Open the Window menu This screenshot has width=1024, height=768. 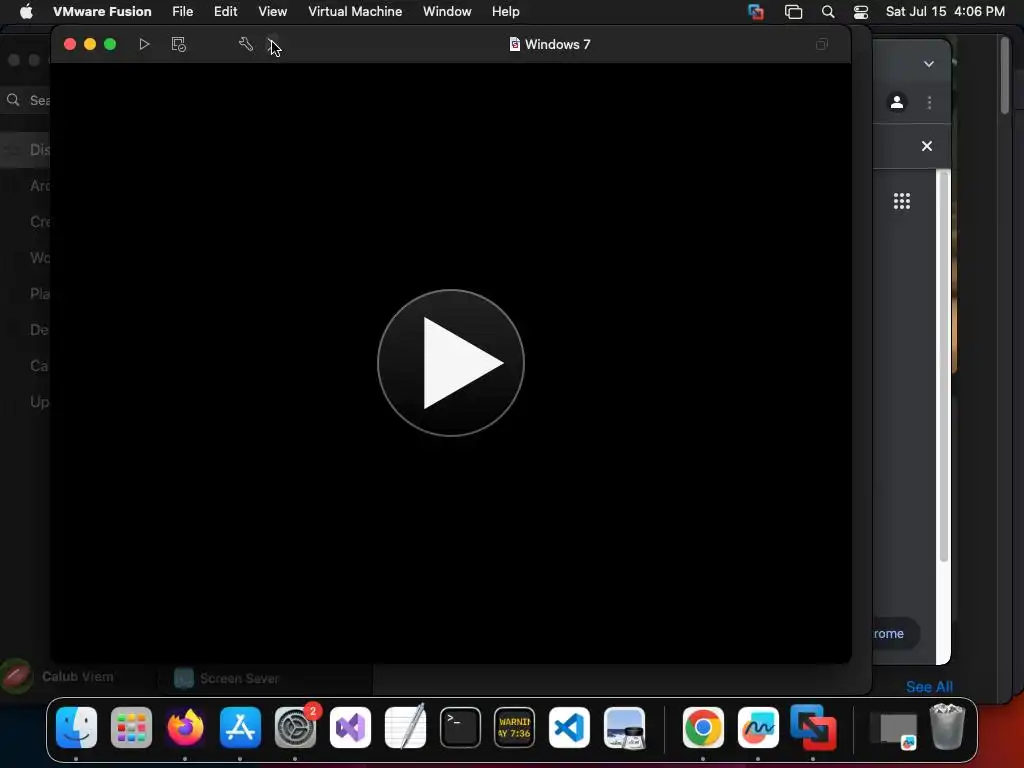click(x=447, y=11)
